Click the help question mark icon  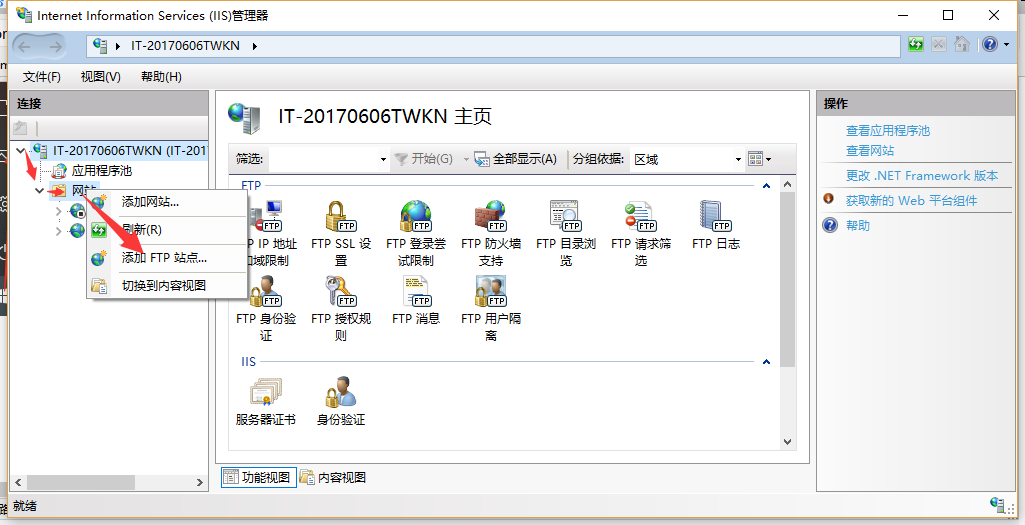[990, 44]
